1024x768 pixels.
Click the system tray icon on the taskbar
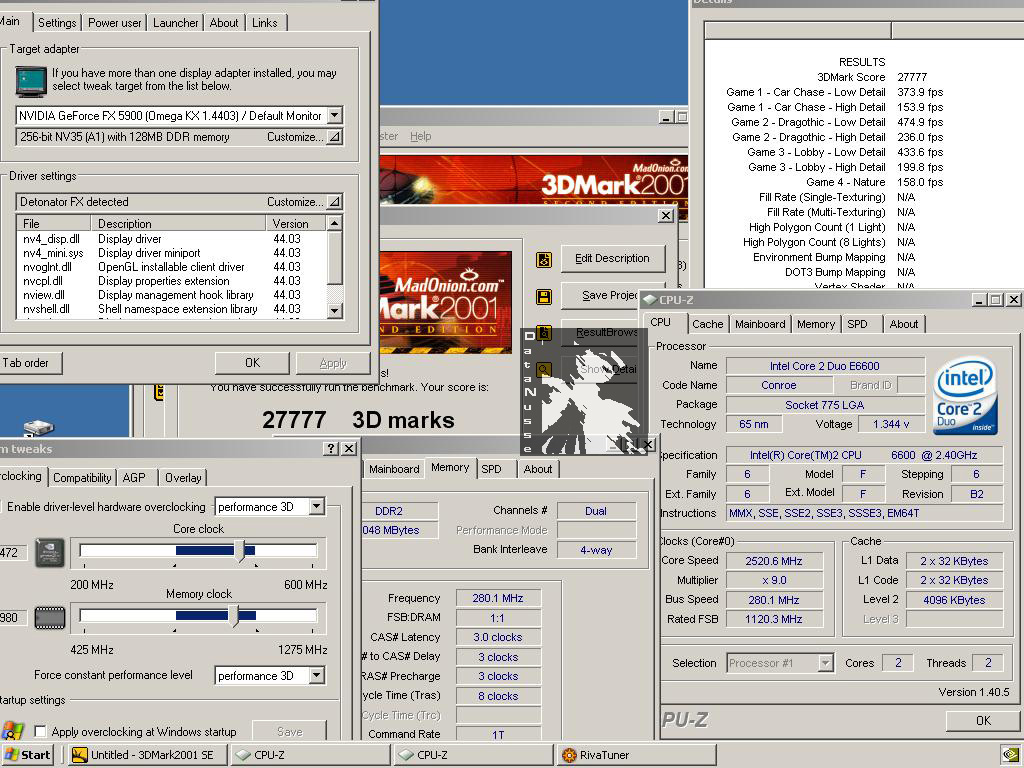click(1010, 754)
